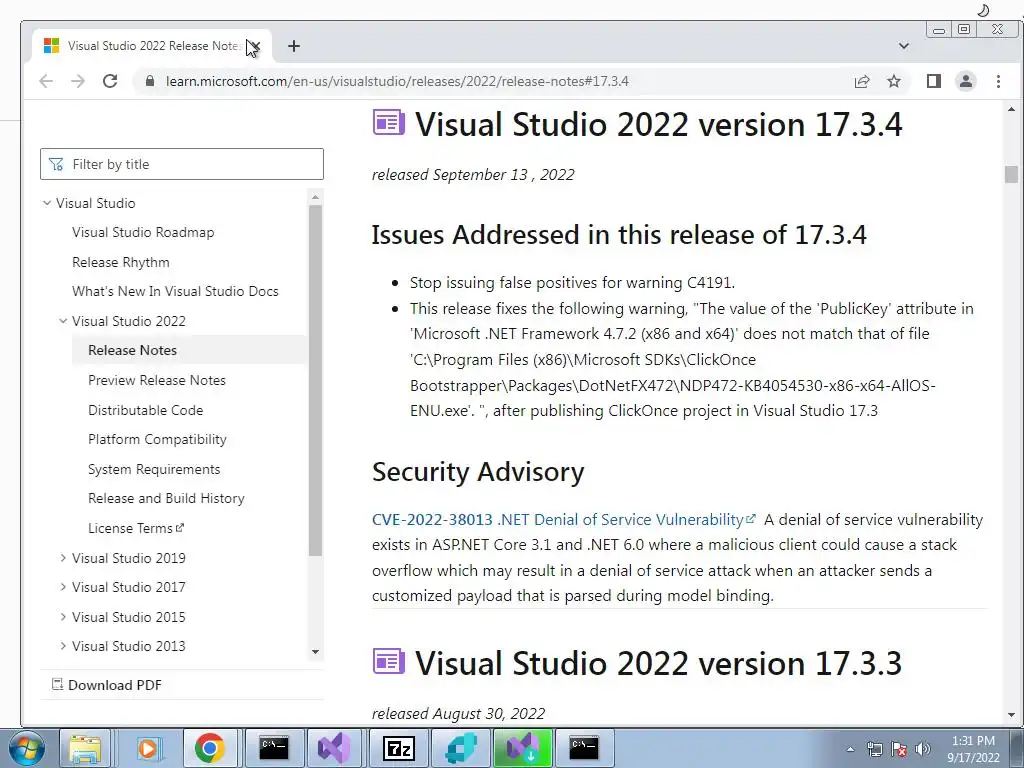Select the Visual Studio 2019 tree item
Viewport: 1024px width, 768px height.
click(129, 558)
